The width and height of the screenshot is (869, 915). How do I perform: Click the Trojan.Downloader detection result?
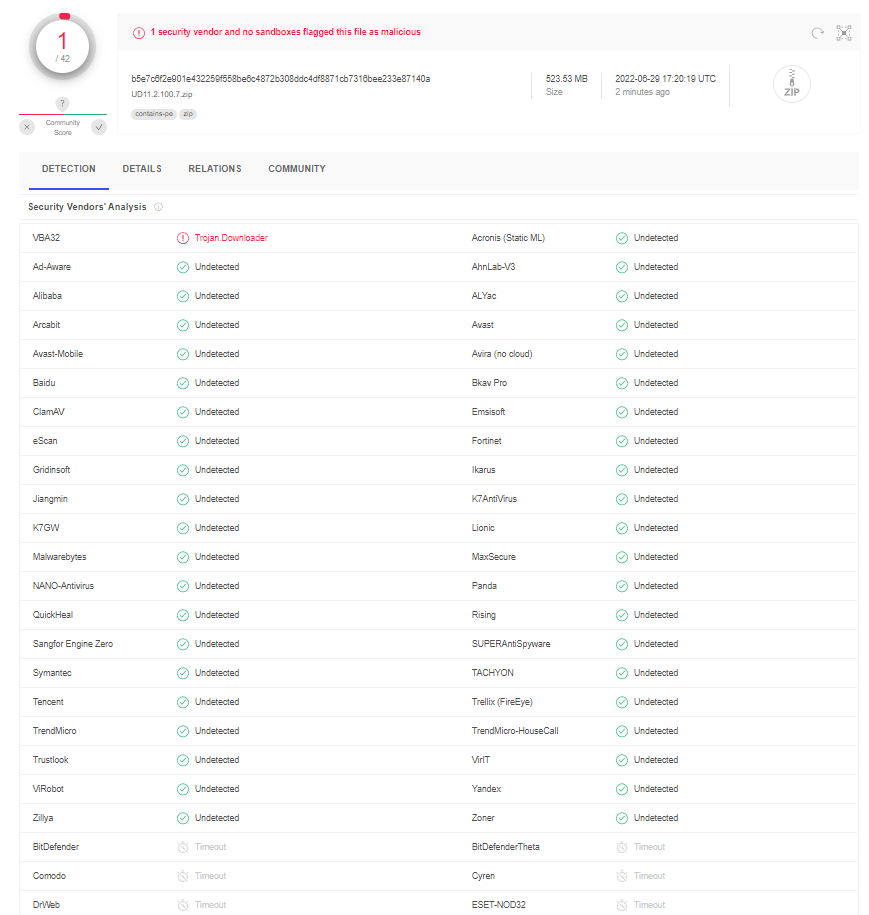point(231,238)
